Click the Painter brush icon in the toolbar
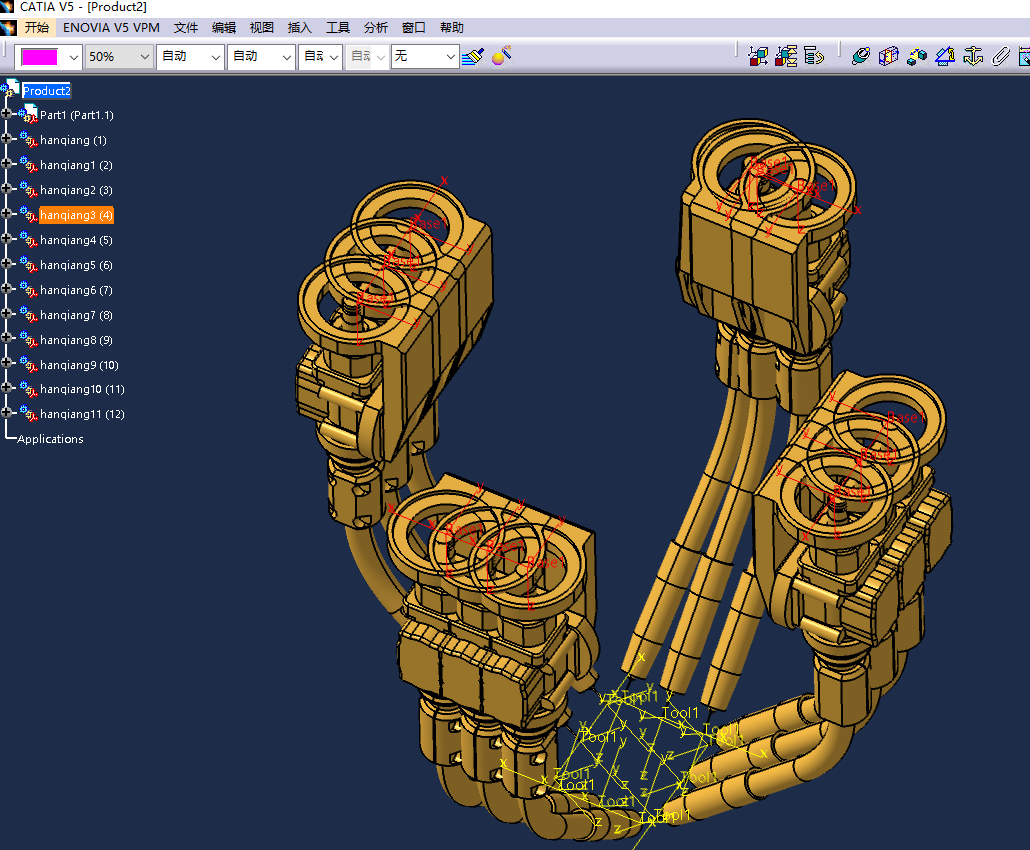The height and width of the screenshot is (850, 1030). point(472,56)
